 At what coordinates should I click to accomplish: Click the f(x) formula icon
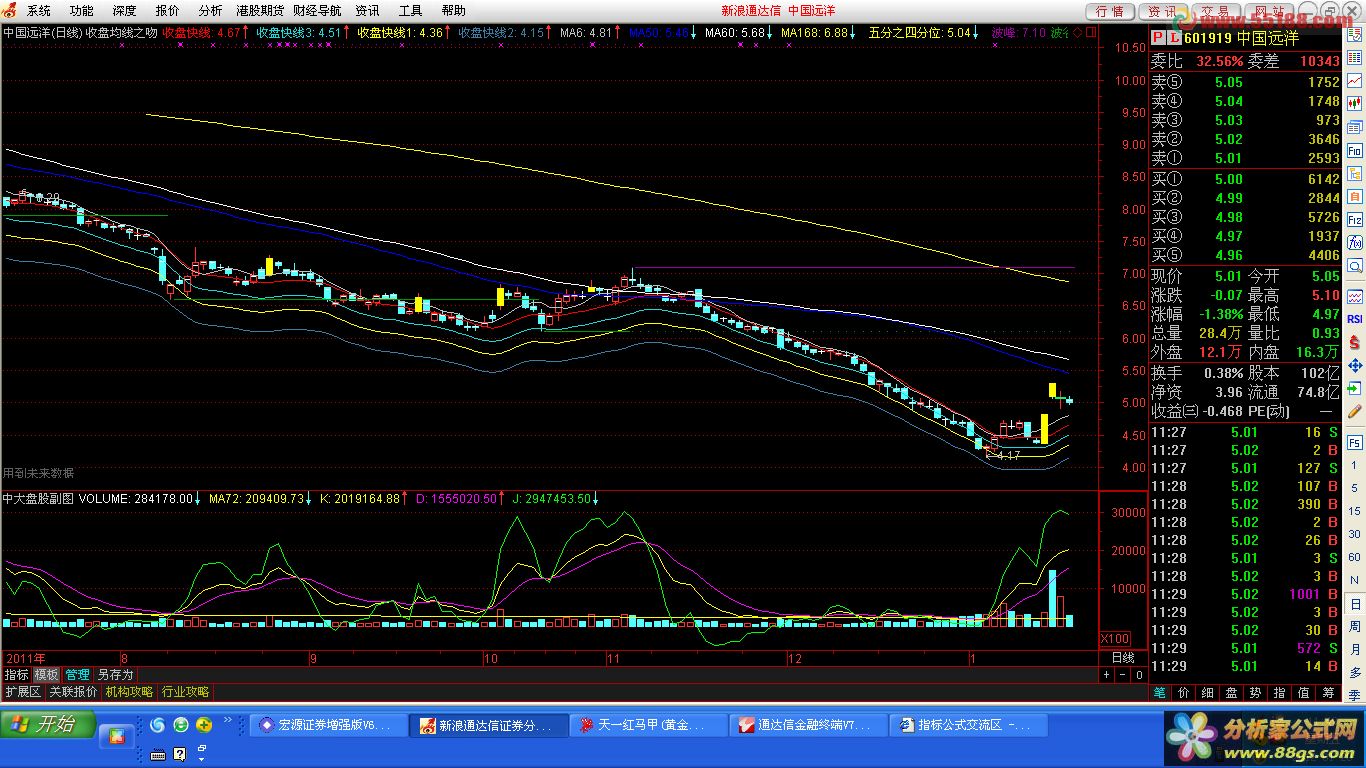(1354, 242)
